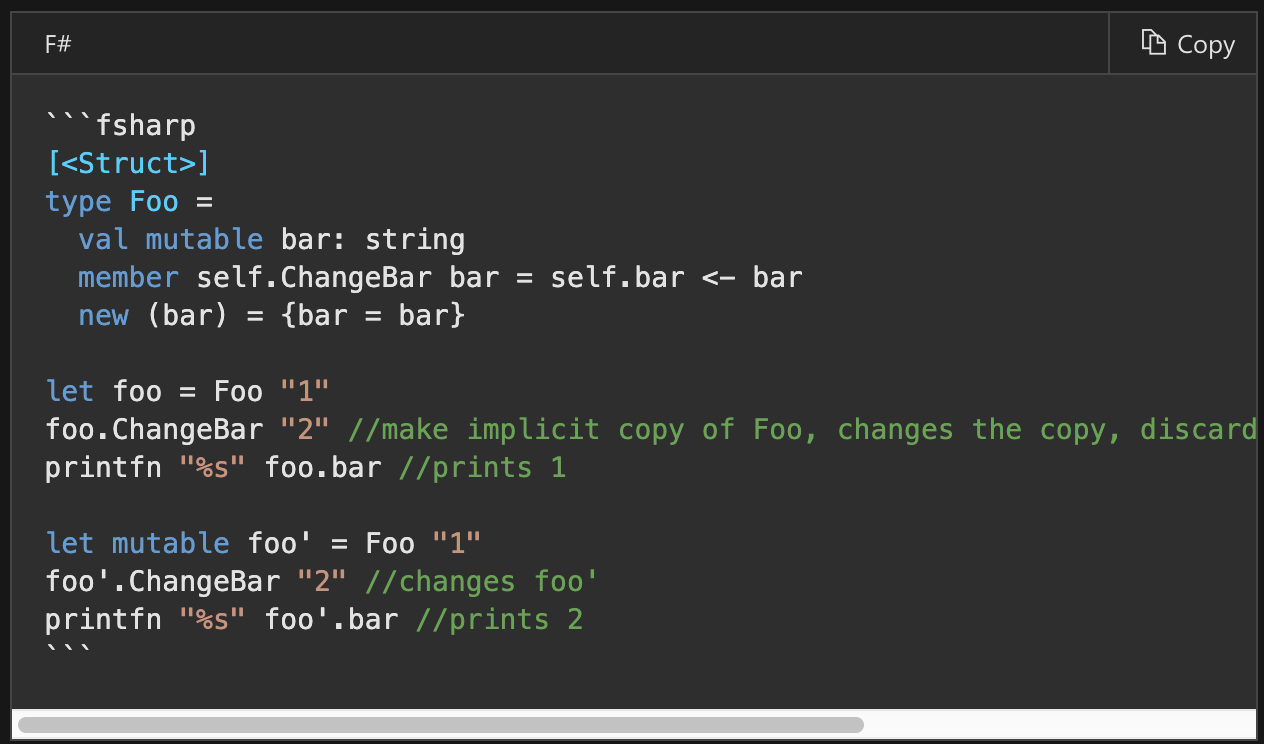Select the F# language label
This screenshot has width=1264, height=744.
pyautogui.click(x=57, y=44)
